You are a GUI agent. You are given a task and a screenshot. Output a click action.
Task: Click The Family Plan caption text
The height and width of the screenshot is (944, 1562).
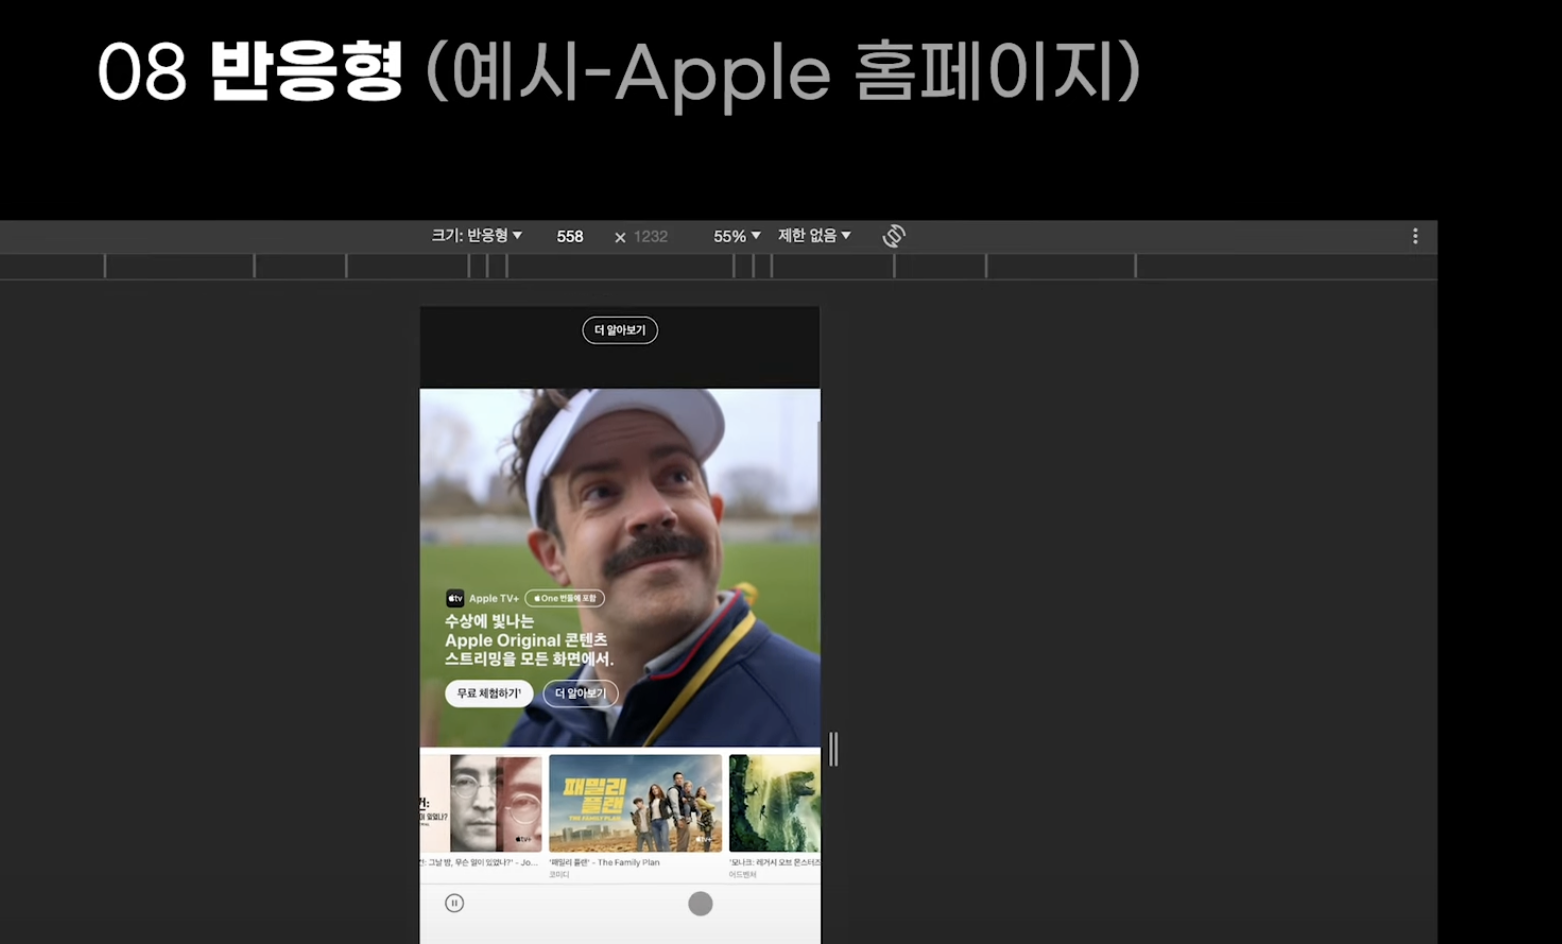tap(604, 862)
